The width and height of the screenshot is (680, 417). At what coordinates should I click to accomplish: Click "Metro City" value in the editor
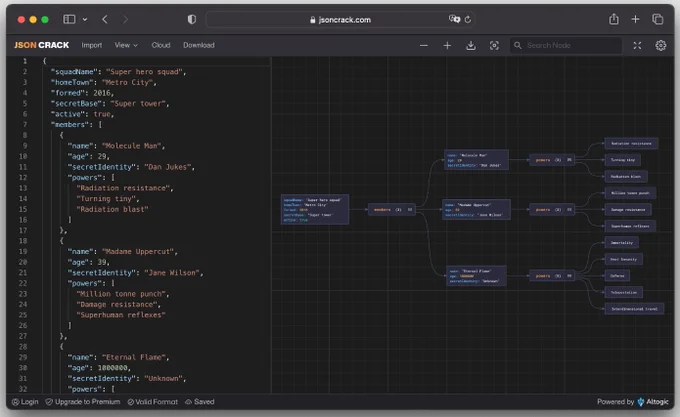click(x=127, y=82)
